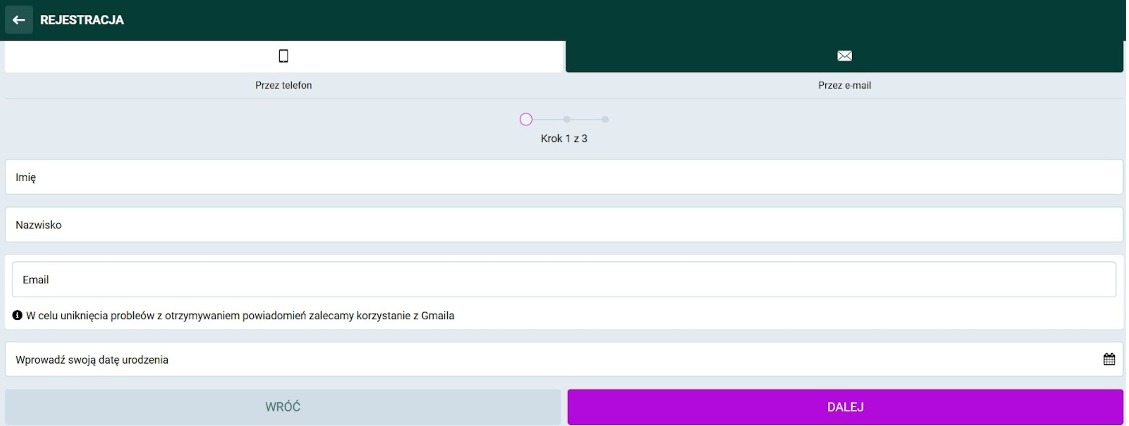Focus the Imię input field

click(564, 177)
